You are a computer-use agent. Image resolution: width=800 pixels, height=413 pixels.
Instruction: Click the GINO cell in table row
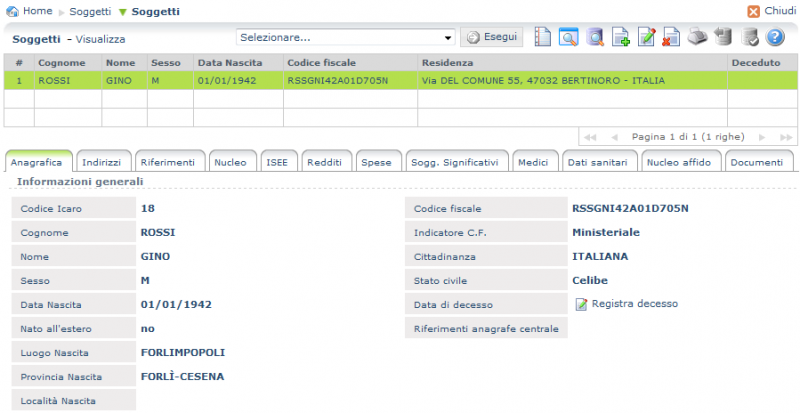click(124, 81)
